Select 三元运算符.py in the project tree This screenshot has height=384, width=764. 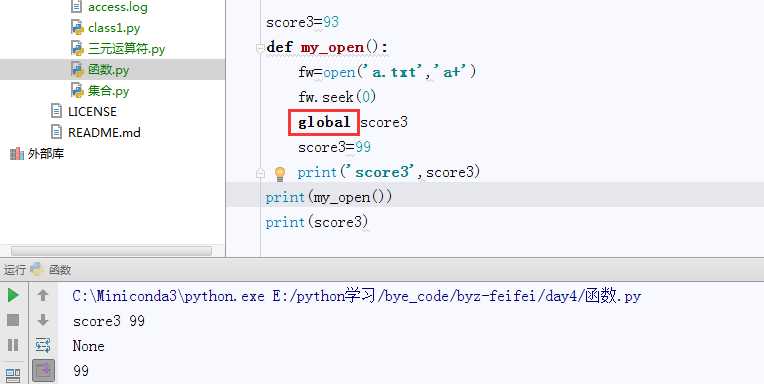(126, 49)
